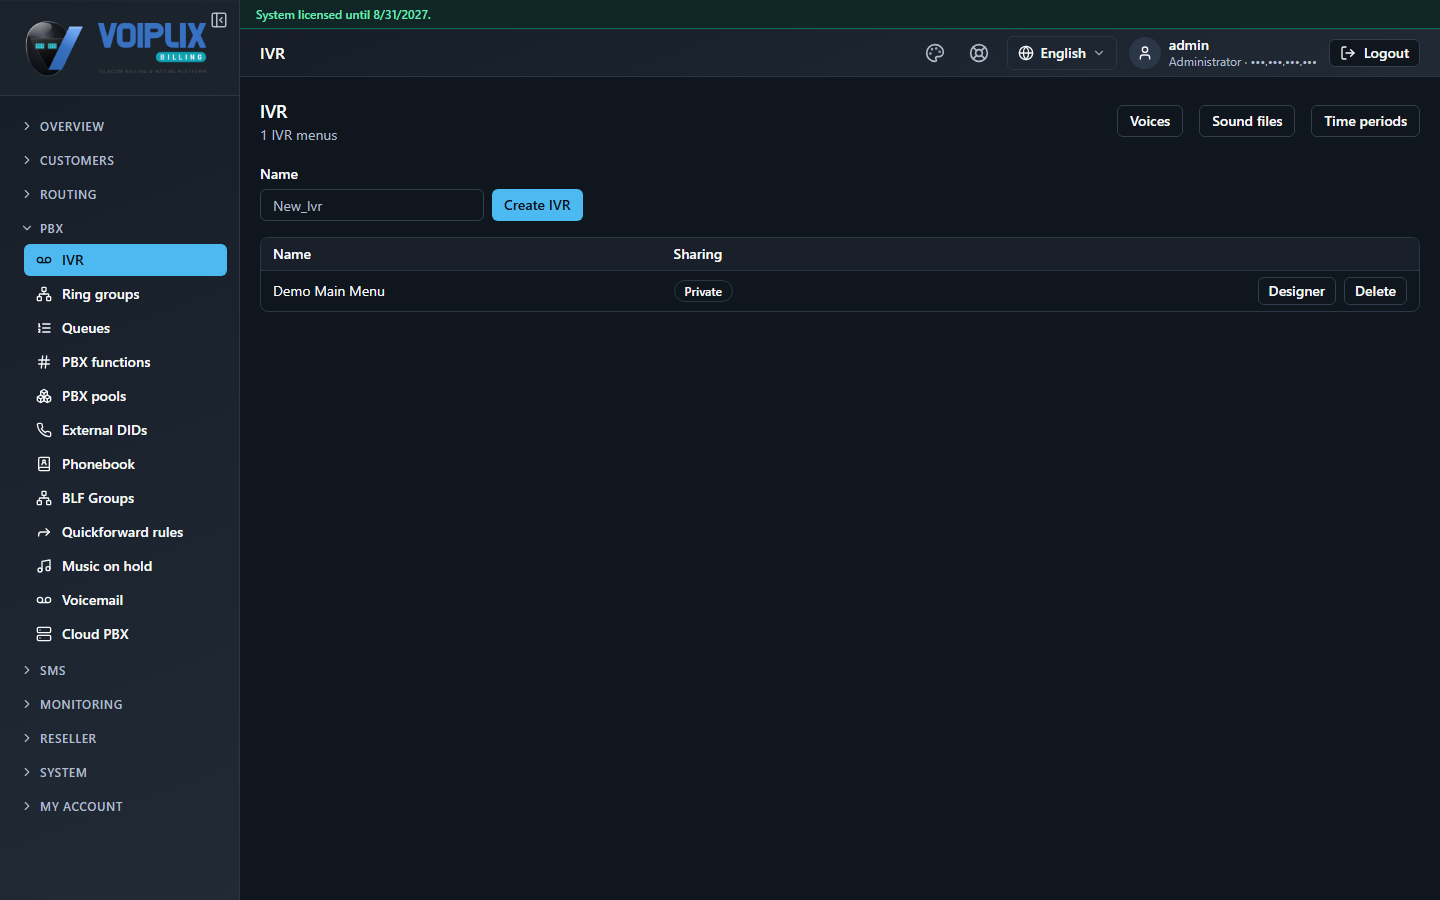Open the Sound files page
1440x900 pixels.
pyautogui.click(x=1247, y=121)
